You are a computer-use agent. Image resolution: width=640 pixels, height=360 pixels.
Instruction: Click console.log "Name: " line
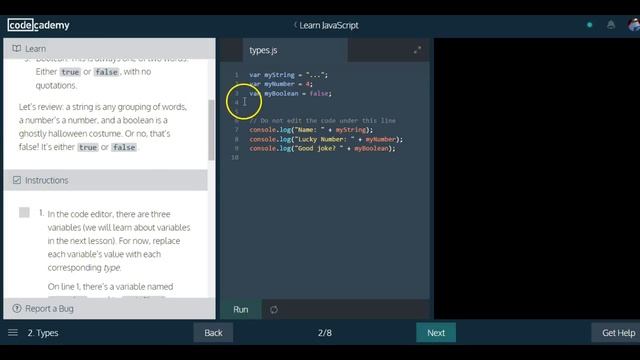click(311, 130)
